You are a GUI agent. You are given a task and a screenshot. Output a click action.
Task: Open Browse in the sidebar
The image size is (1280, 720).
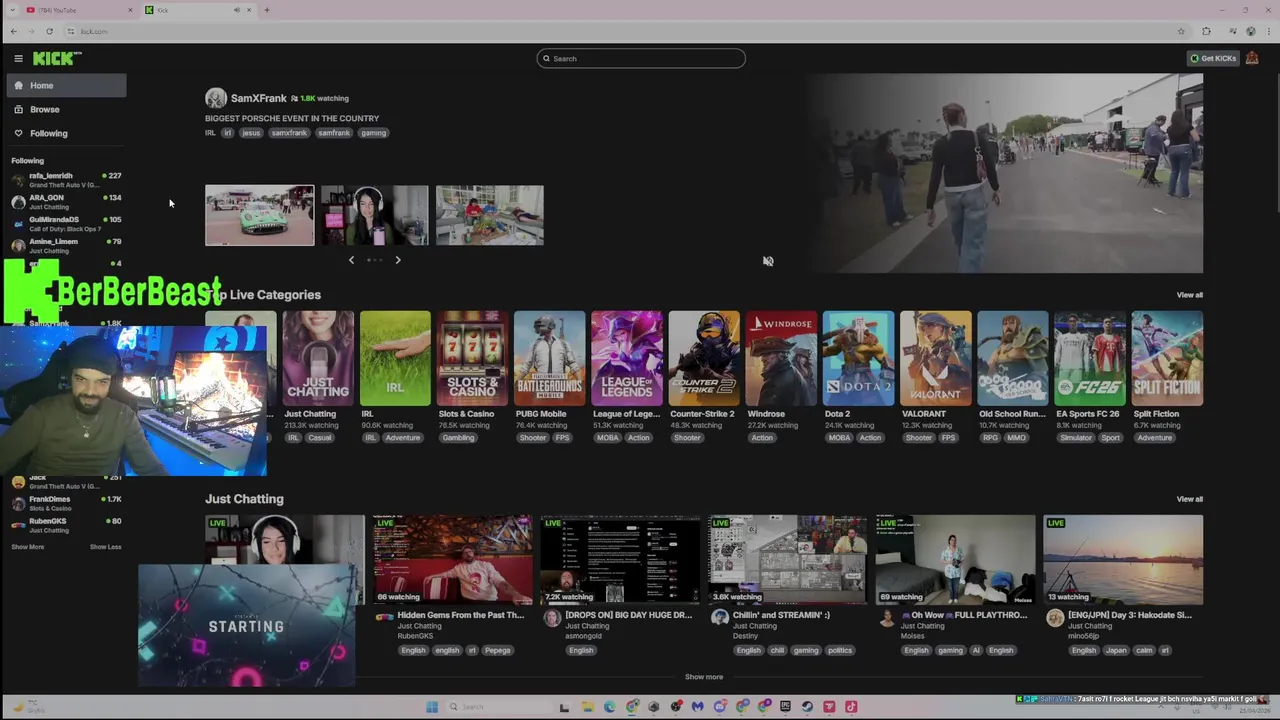coord(67,109)
